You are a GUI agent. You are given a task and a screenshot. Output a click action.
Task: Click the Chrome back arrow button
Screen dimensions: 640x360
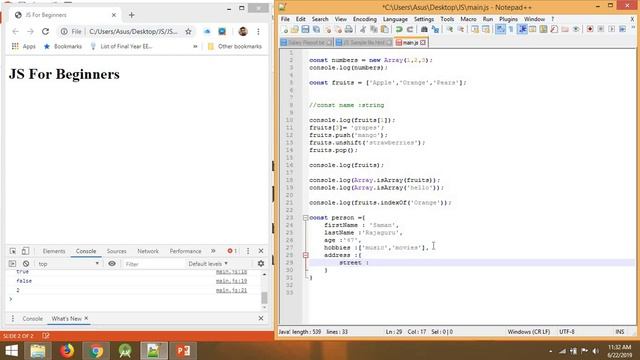pyautogui.click(x=16, y=31)
